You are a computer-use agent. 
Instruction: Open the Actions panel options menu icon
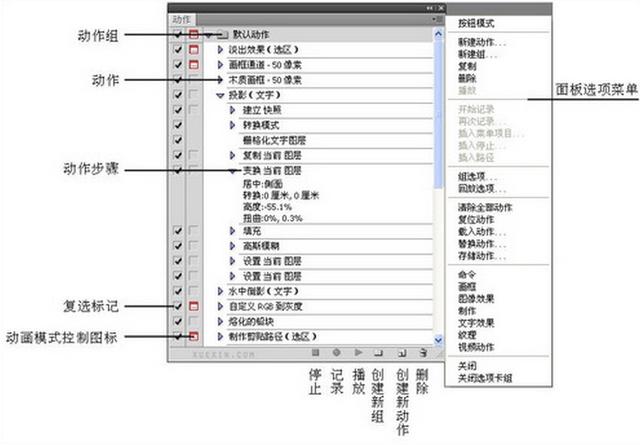(437, 19)
